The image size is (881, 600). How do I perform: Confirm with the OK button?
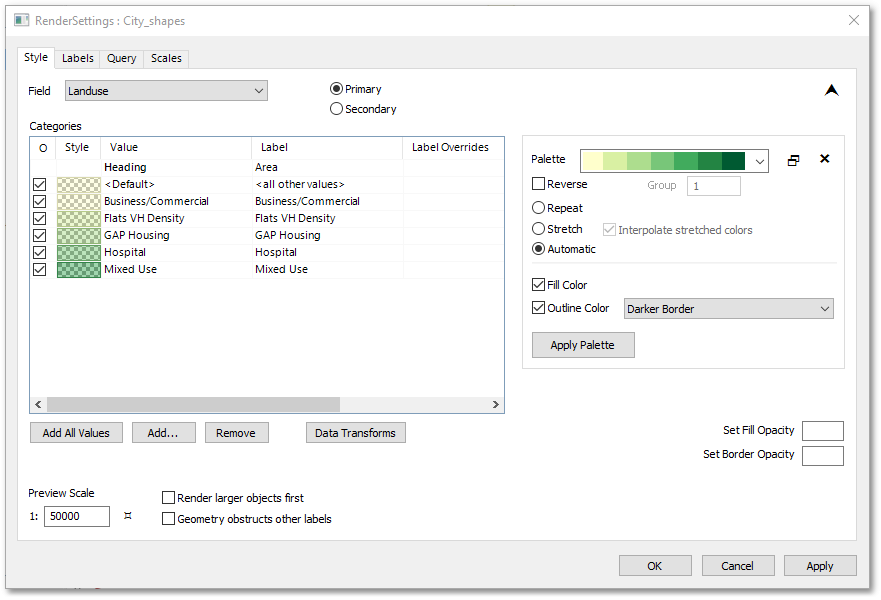[655, 566]
